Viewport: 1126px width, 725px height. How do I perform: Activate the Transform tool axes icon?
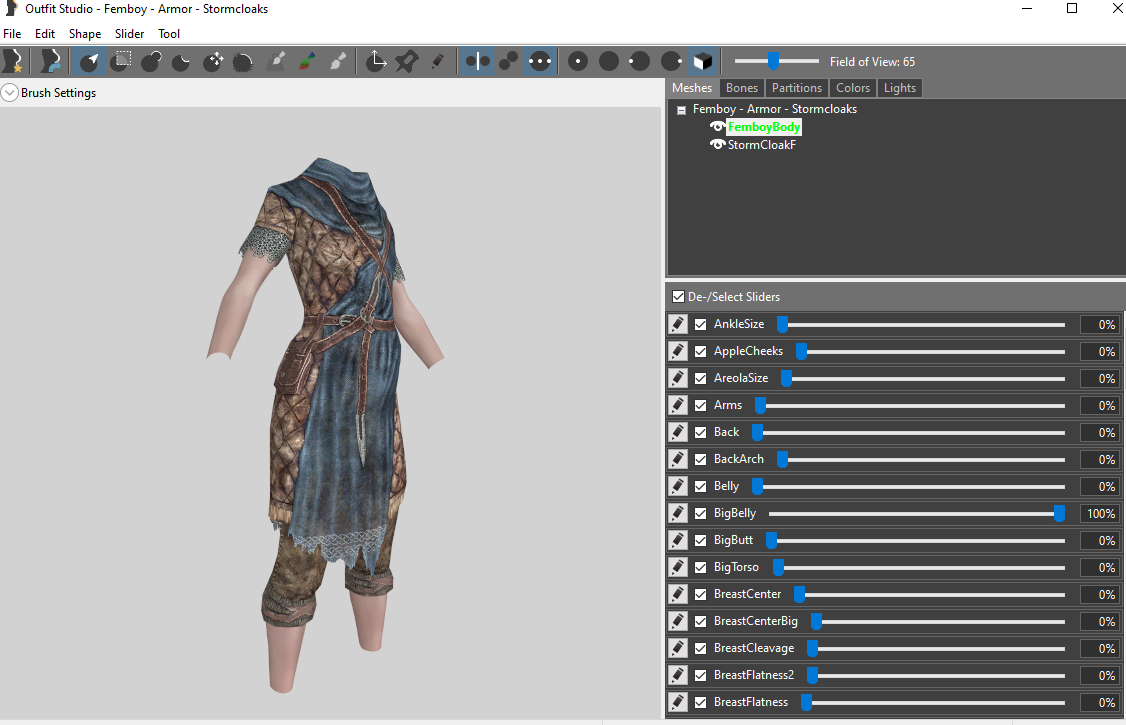[x=376, y=62]
